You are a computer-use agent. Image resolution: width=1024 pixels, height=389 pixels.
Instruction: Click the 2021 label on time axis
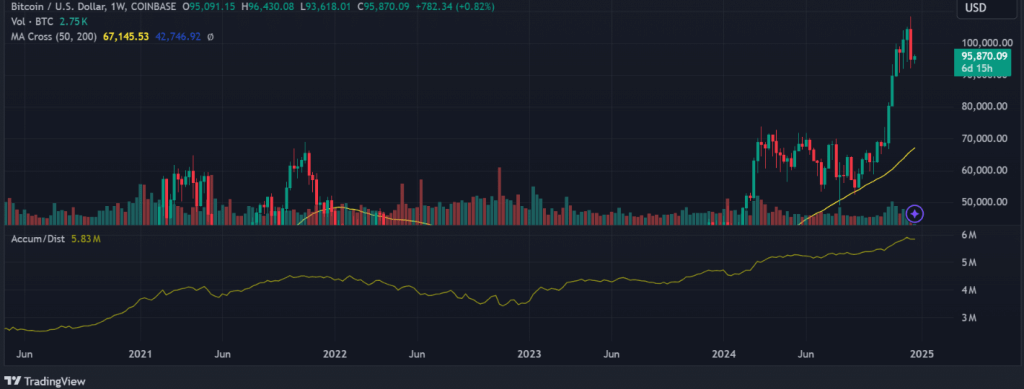point(140,354)
